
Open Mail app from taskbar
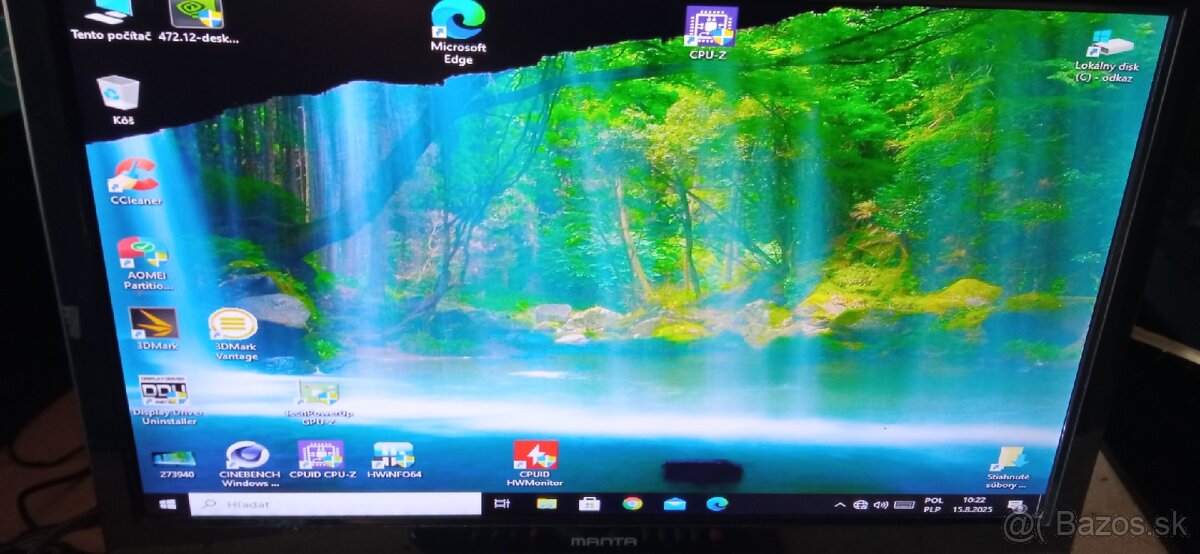[674, 504]
